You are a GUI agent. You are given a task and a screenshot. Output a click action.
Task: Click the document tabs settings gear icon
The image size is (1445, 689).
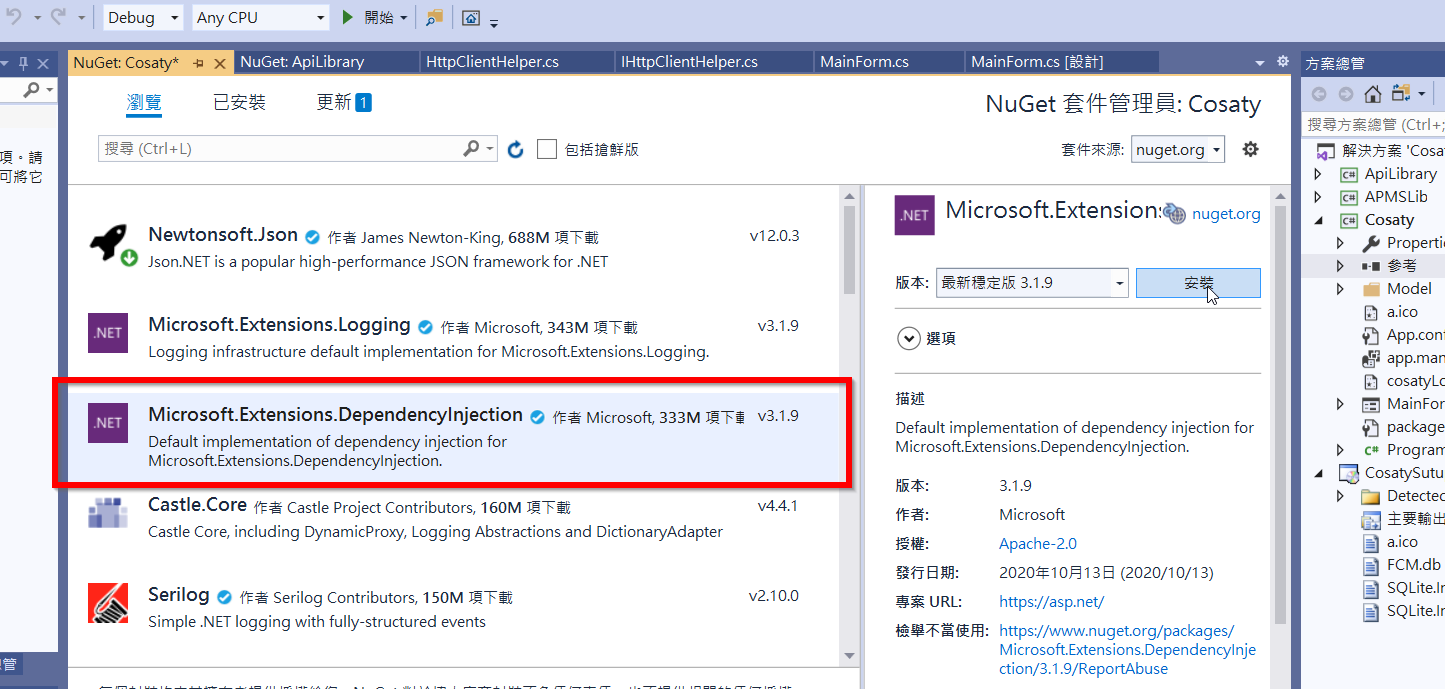click(x=1283, y=62)
